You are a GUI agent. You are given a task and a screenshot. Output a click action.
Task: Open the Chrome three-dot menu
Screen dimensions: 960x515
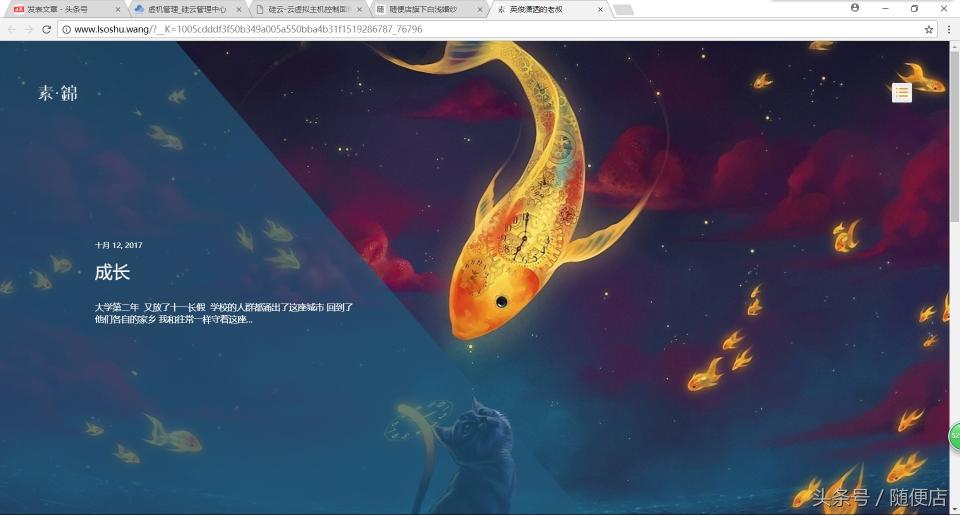pyautogui.click(x=950, y=29)
